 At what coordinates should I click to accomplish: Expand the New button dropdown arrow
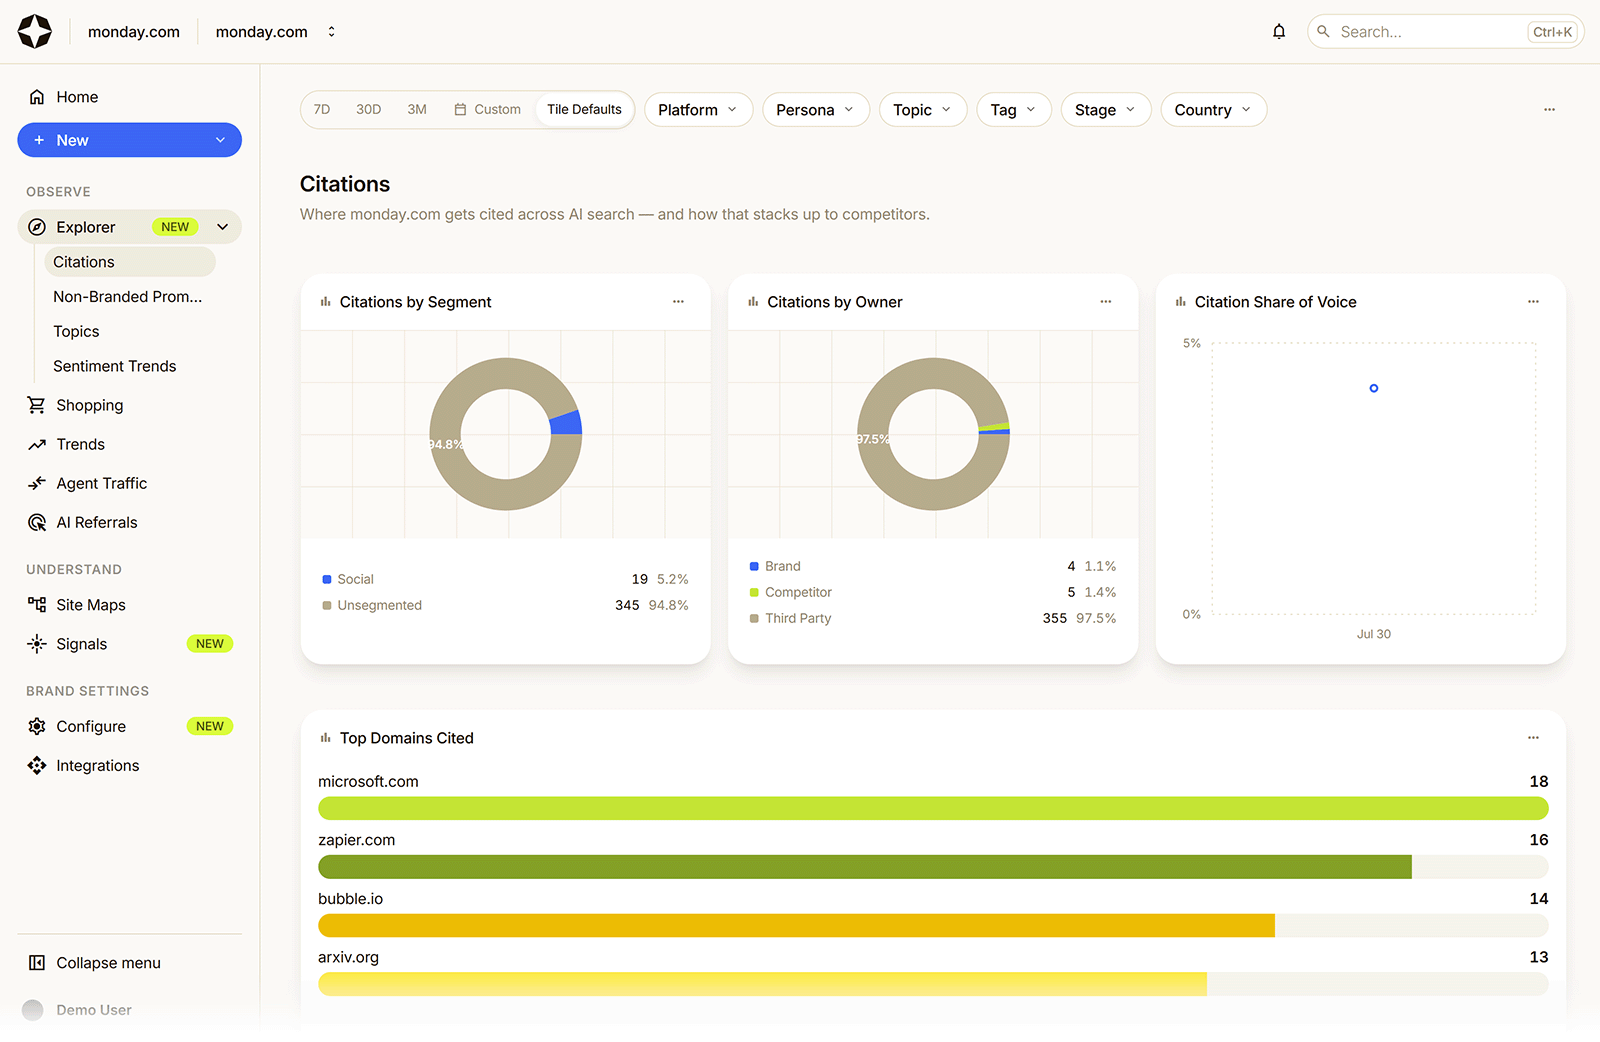tap(220, 140)
